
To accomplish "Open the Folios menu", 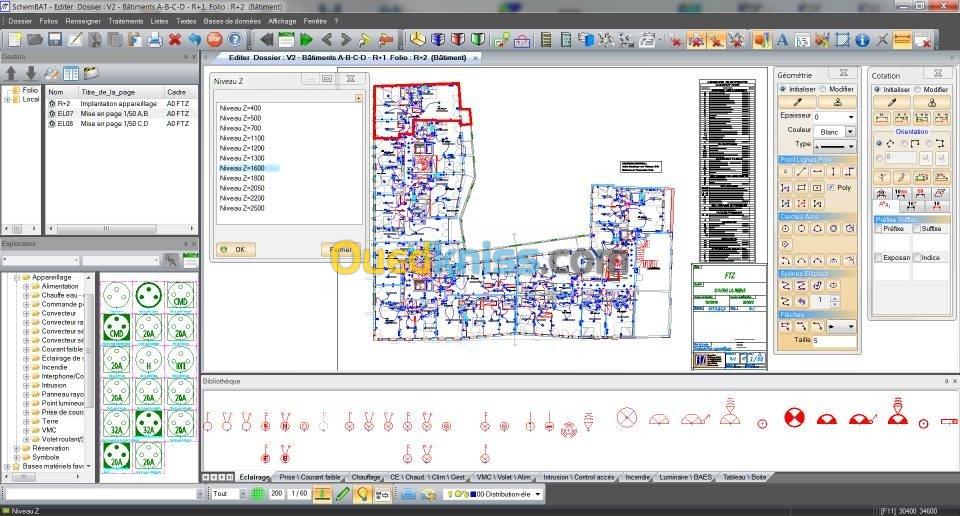I will [48, 21].
